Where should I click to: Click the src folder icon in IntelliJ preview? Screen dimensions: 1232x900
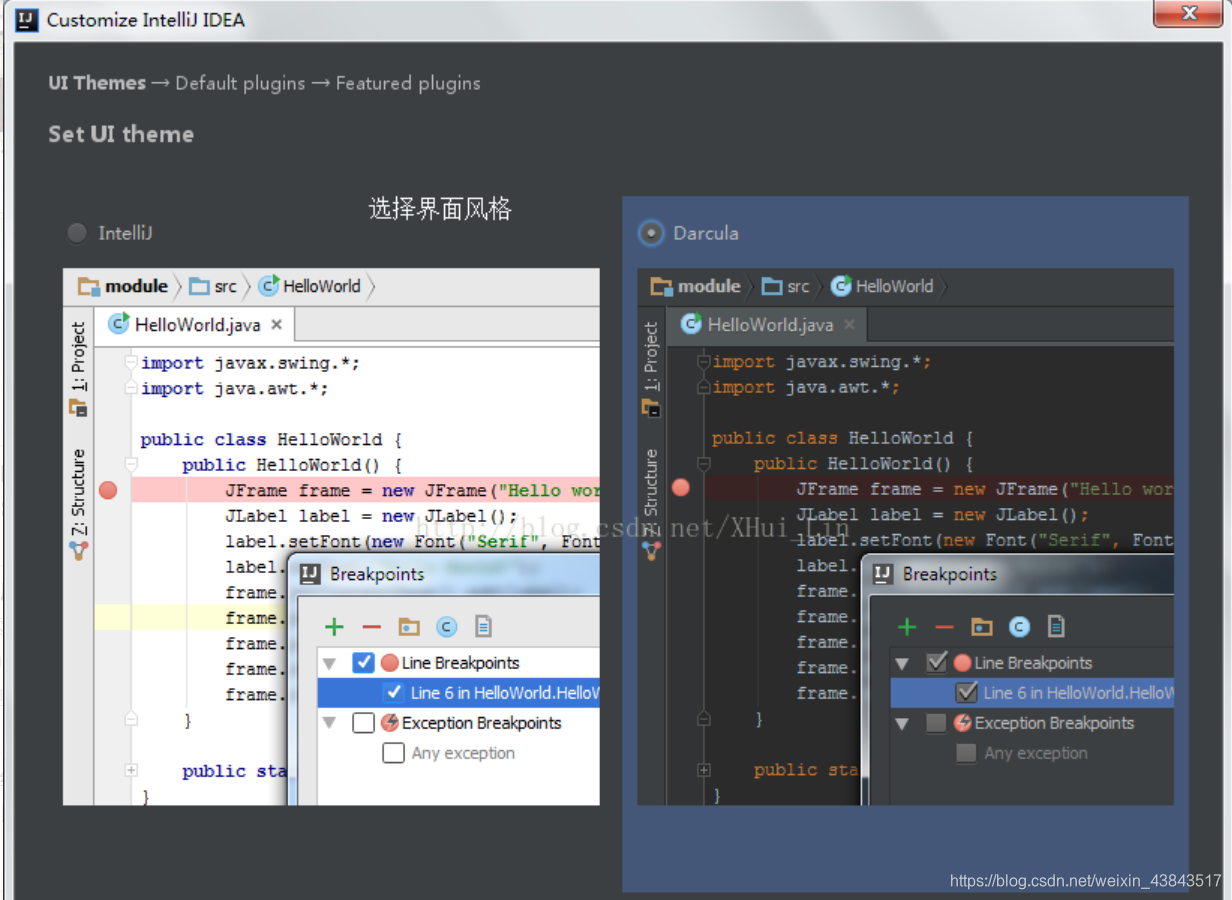click(199, 287)
